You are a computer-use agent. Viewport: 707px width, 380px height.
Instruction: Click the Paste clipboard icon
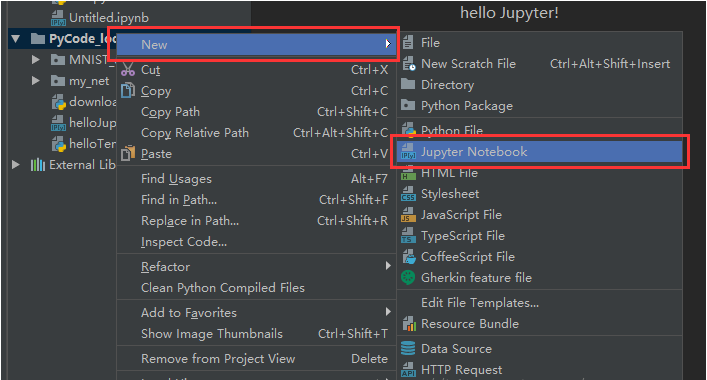click(128, 154)
